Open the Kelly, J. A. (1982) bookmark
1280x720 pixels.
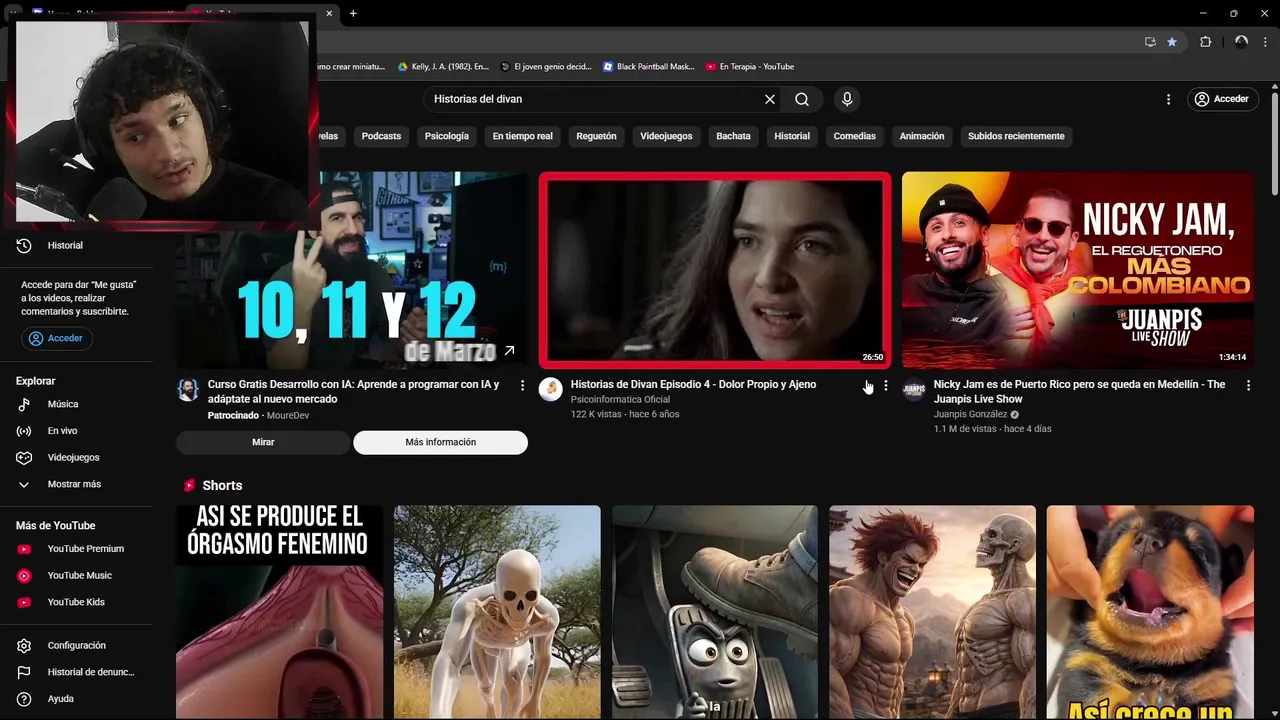(443, 67)
